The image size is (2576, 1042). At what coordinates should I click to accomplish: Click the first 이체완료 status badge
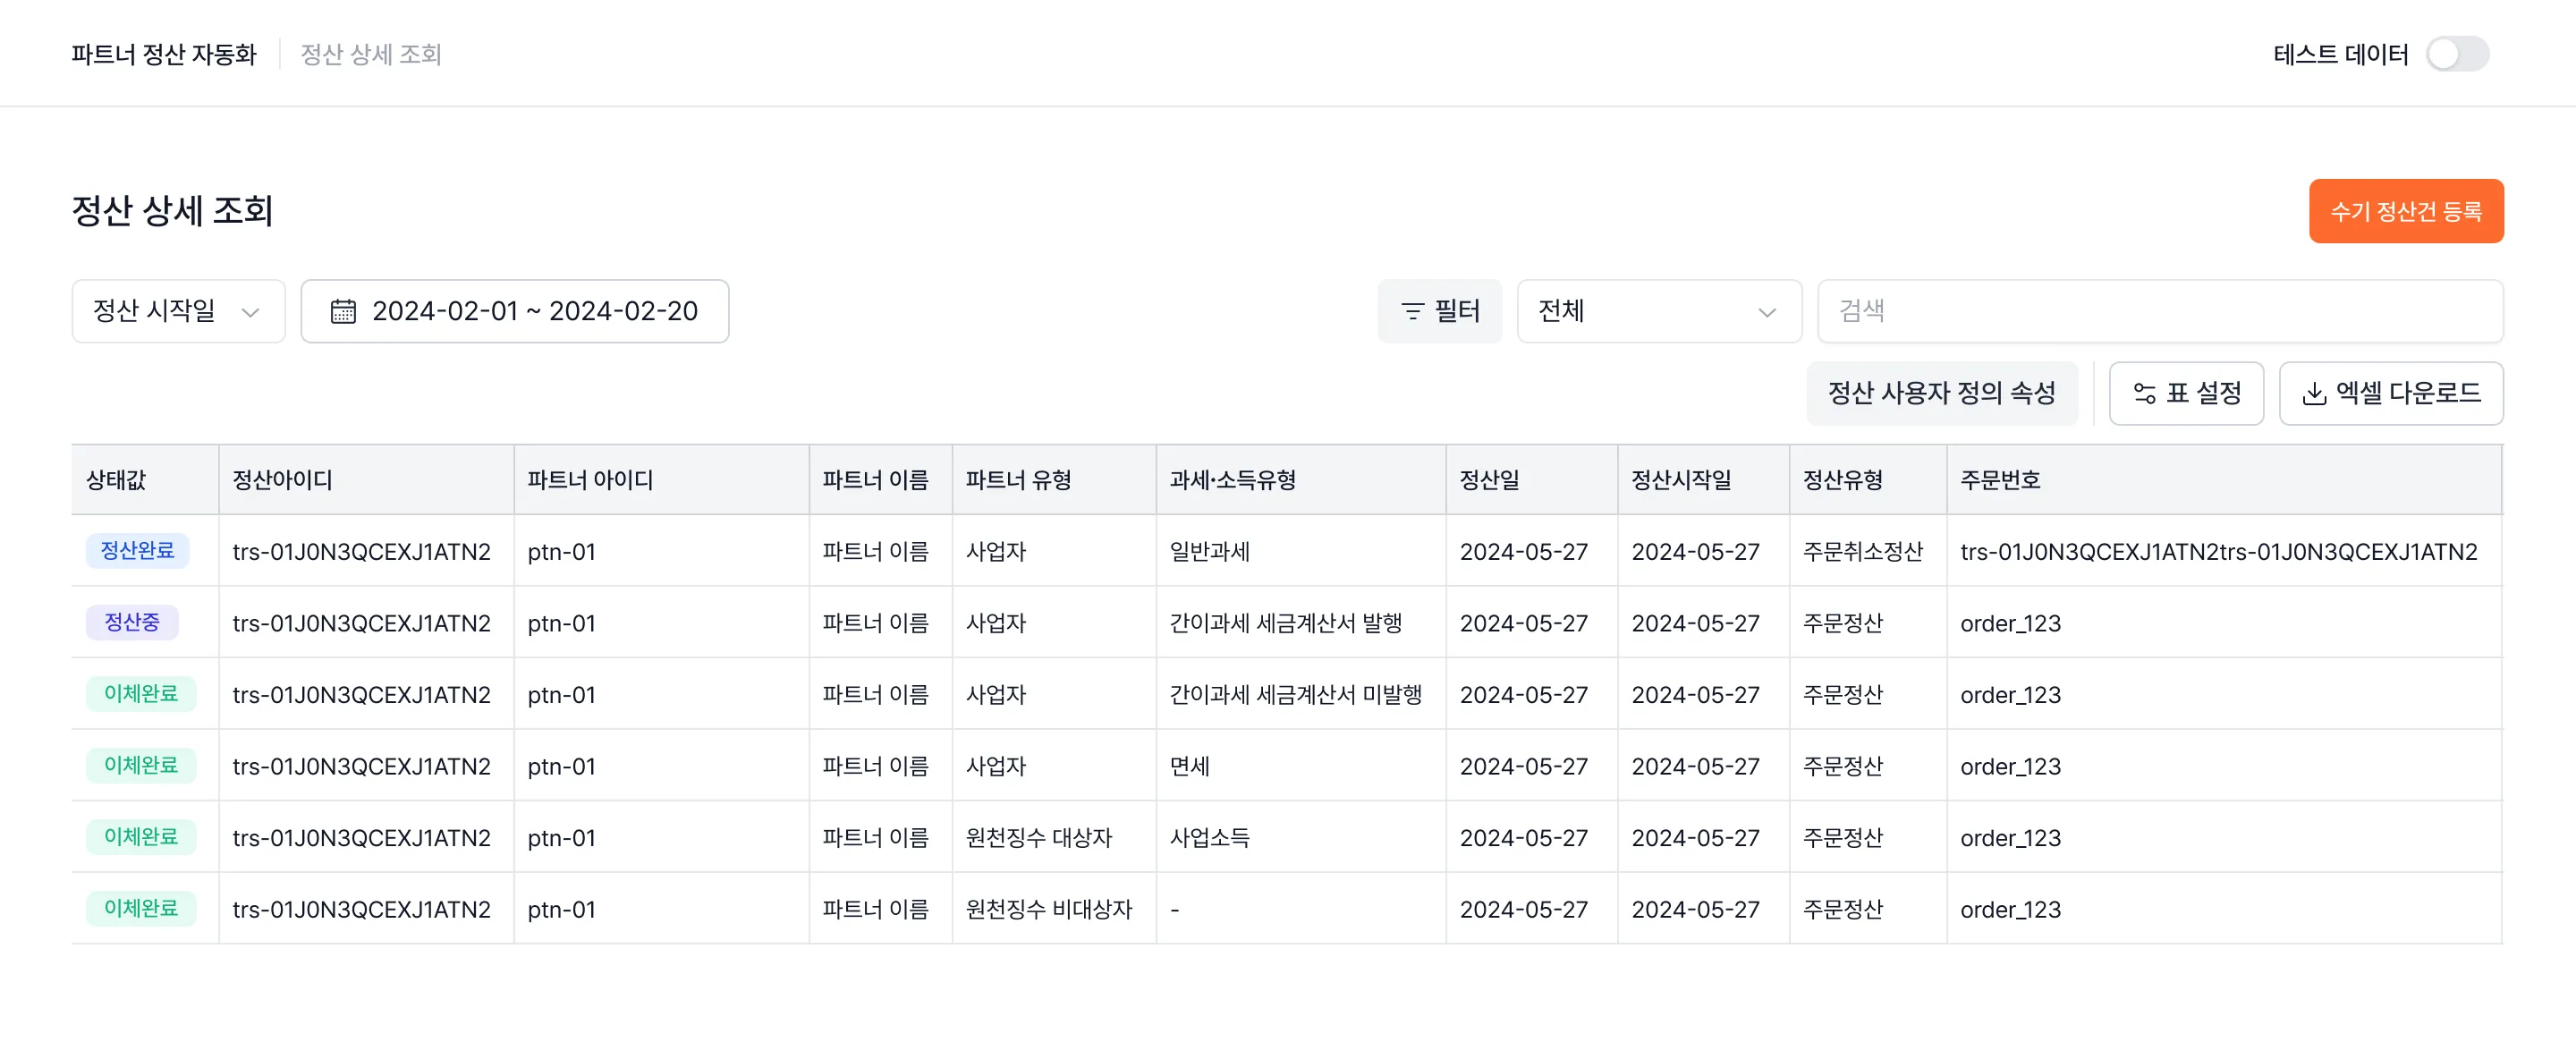tap(141, 694)
